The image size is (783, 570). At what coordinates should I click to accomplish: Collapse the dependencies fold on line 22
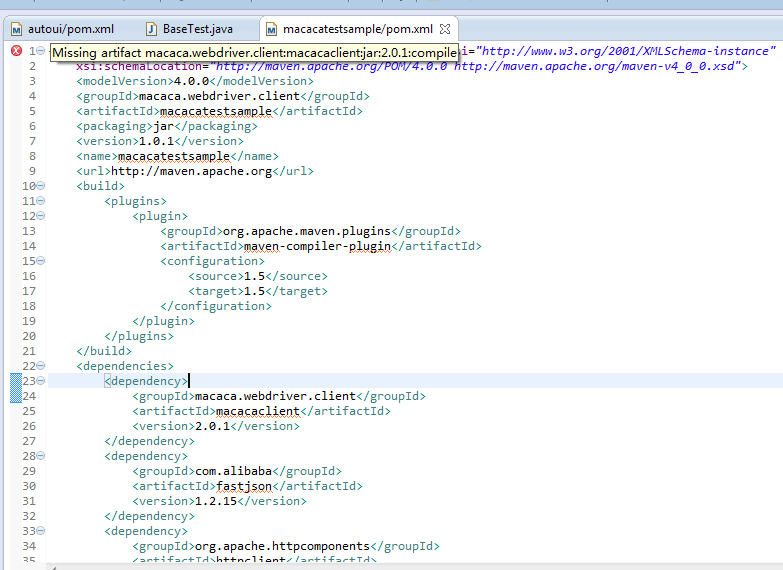pyautogui.click(x=41, y=366)
